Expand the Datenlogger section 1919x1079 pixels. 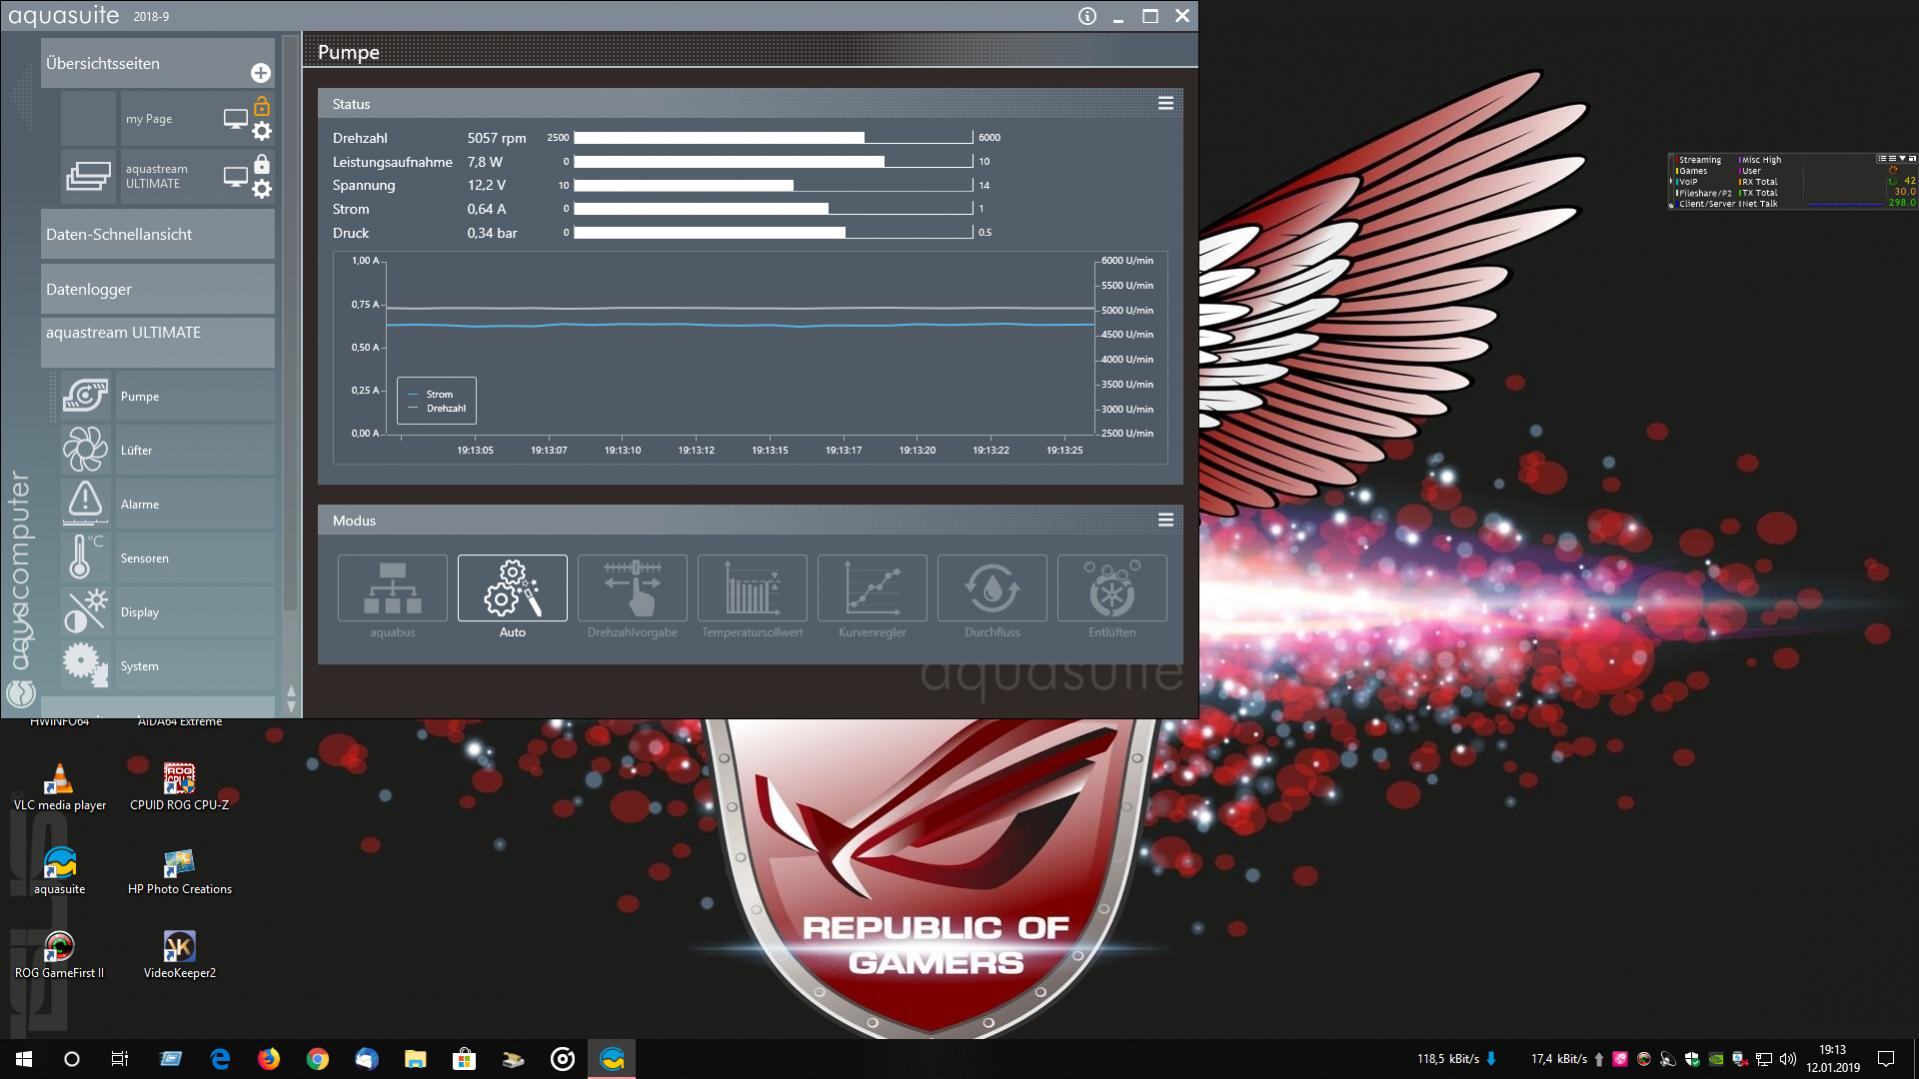[158, 289]
